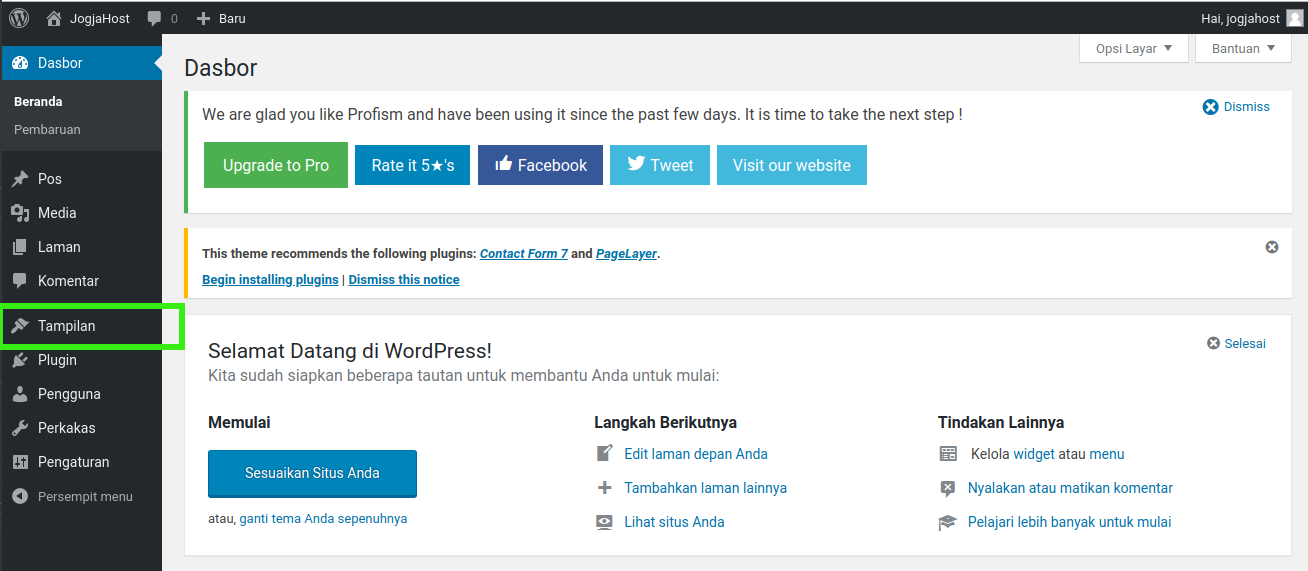Screen dimensions: 1308x571
Task: Click the WordPress logo icon
Action: 19,18
